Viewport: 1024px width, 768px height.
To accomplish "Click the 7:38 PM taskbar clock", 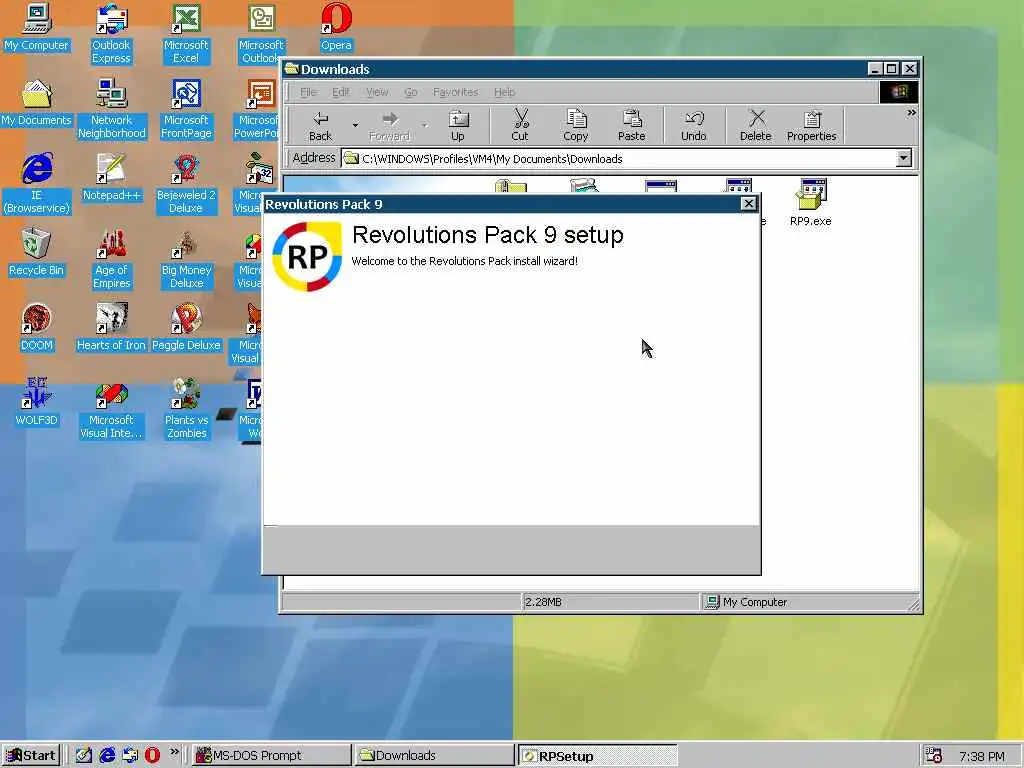I will (982, 756).
